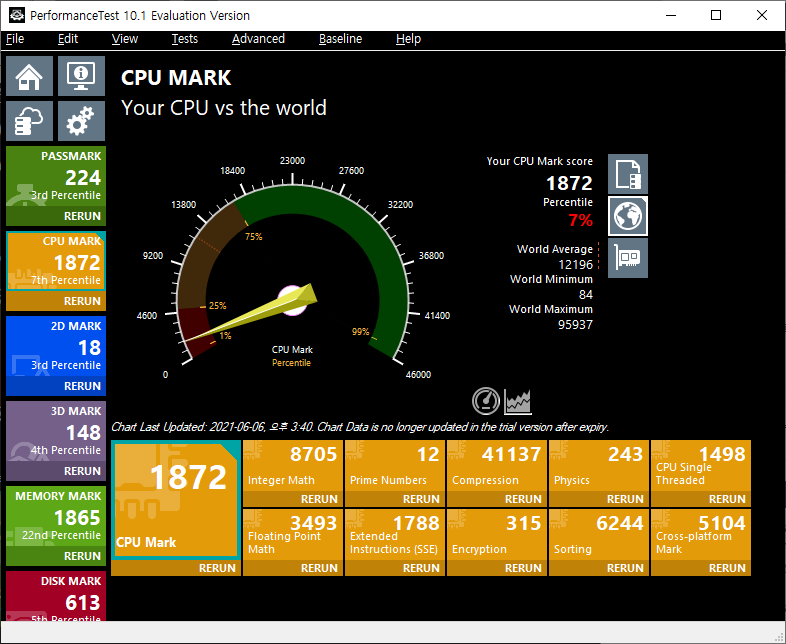Open the View menu
Screen dimensions: 786x644
tap(124, 39)
